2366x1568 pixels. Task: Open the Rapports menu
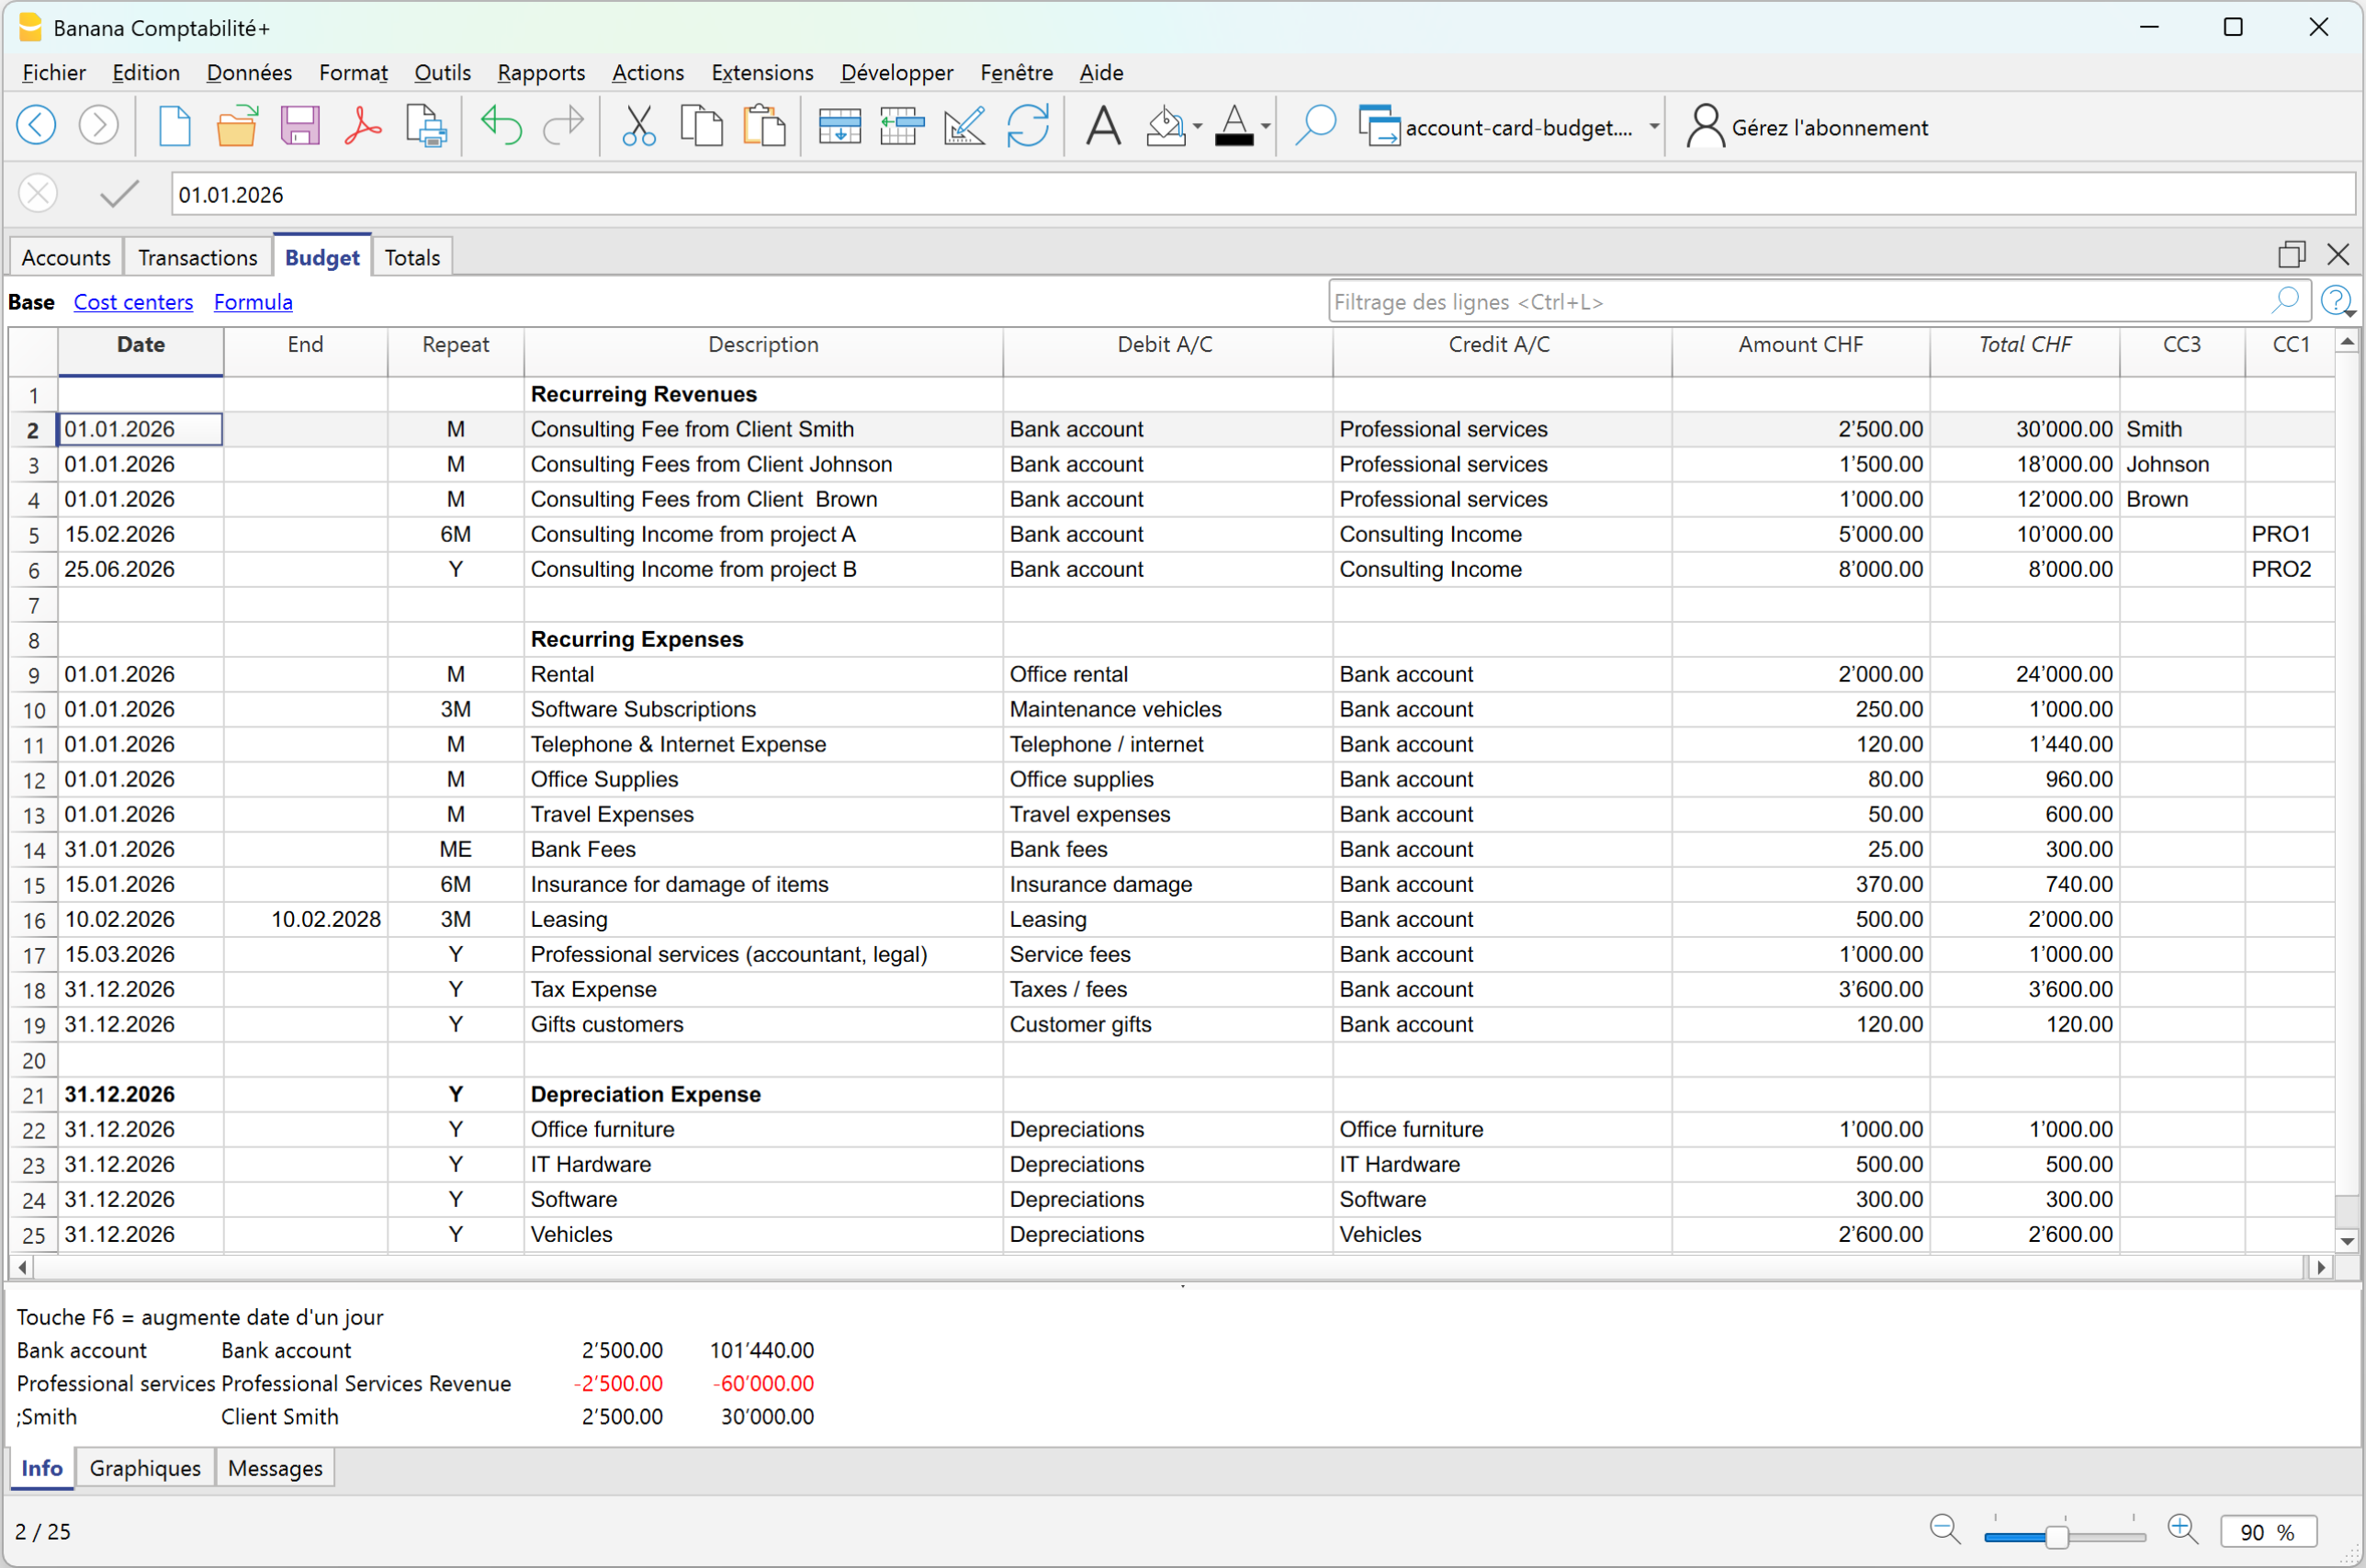(541, 73)
